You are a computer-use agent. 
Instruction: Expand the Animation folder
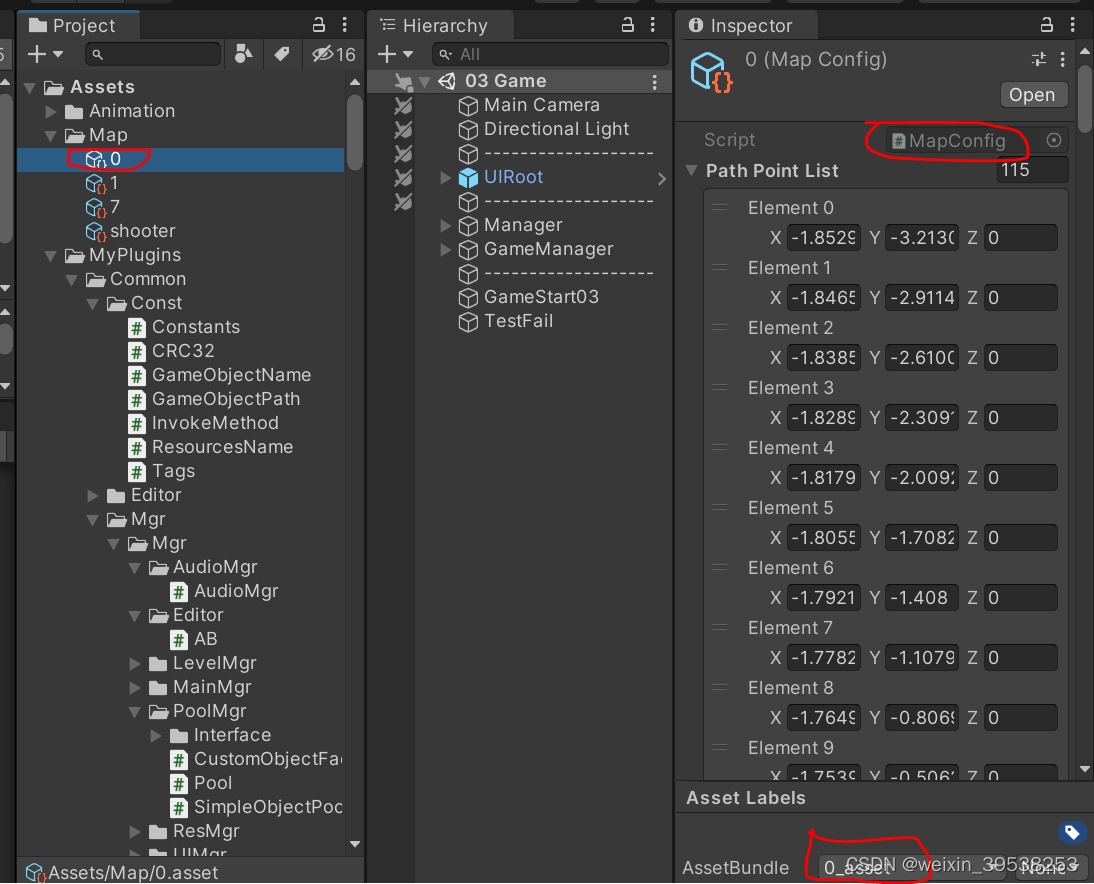(50, 111)
